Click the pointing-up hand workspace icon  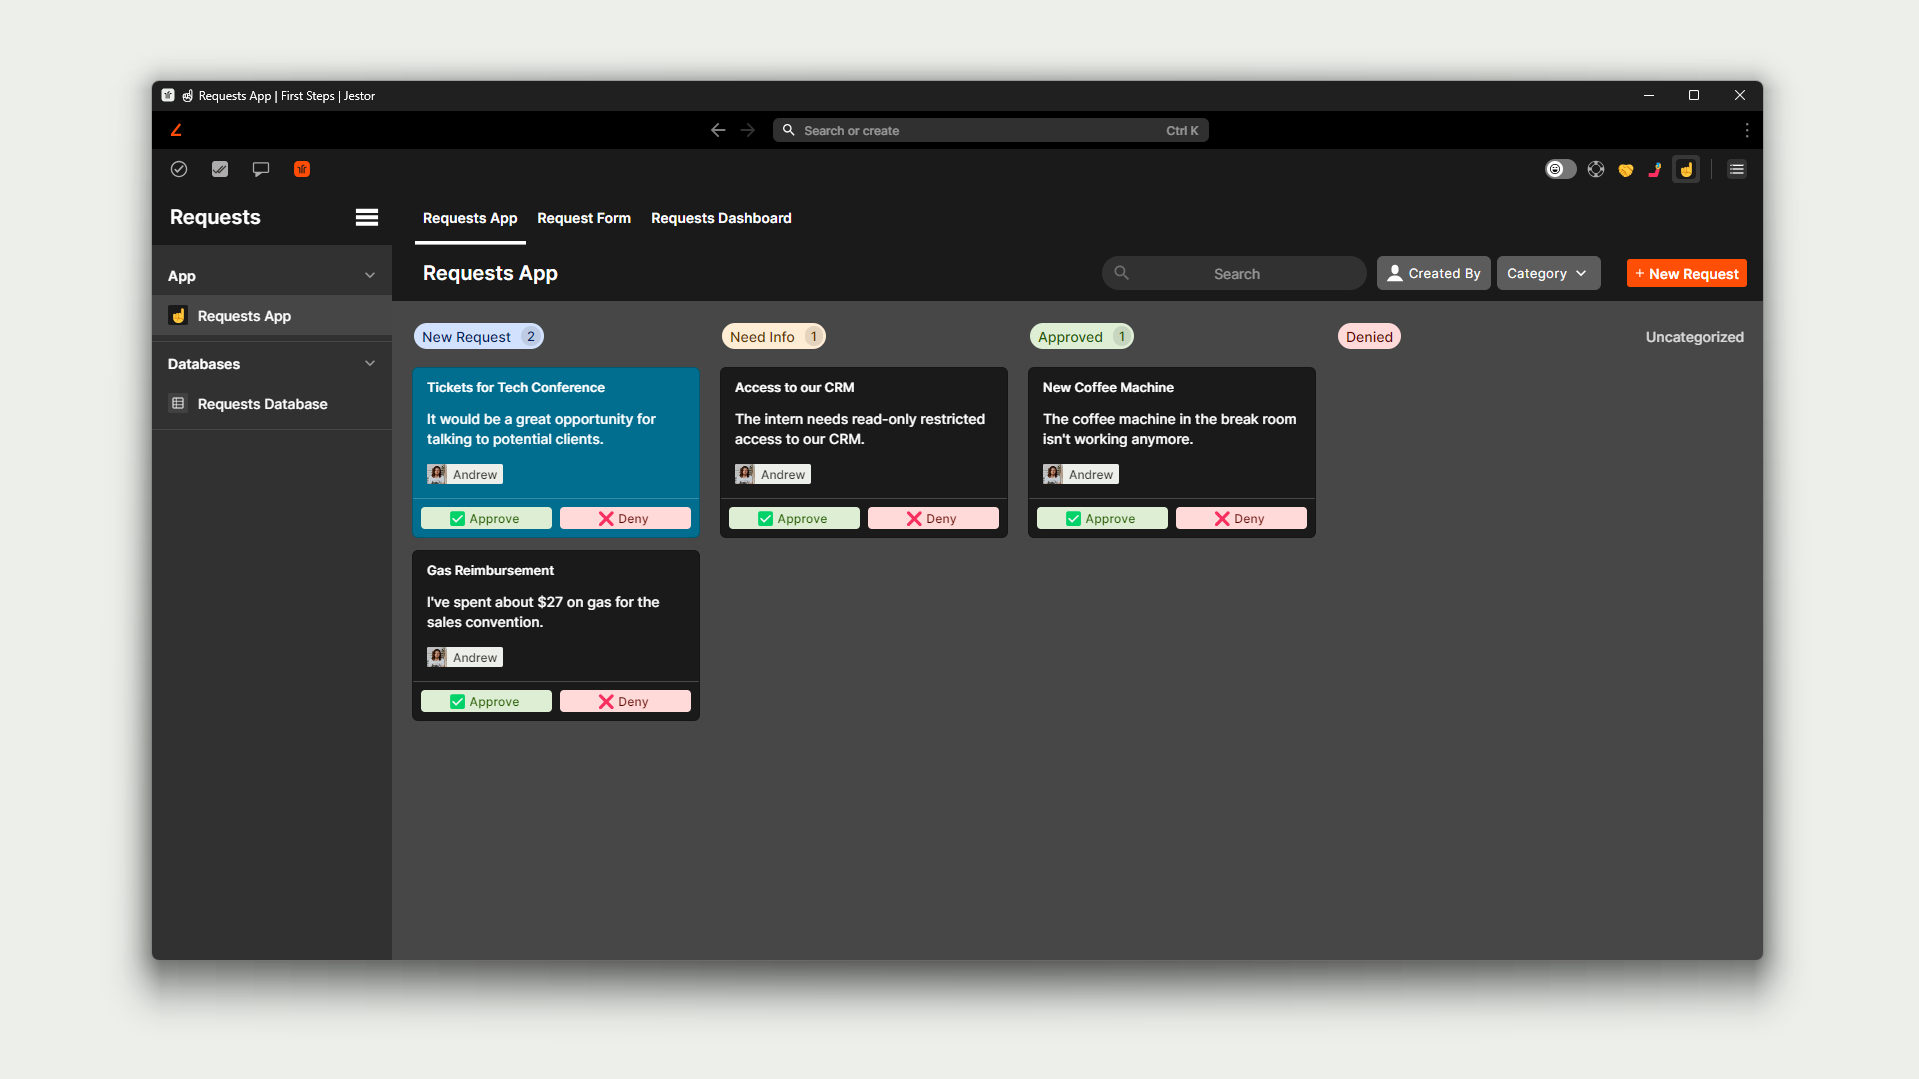1687,169
